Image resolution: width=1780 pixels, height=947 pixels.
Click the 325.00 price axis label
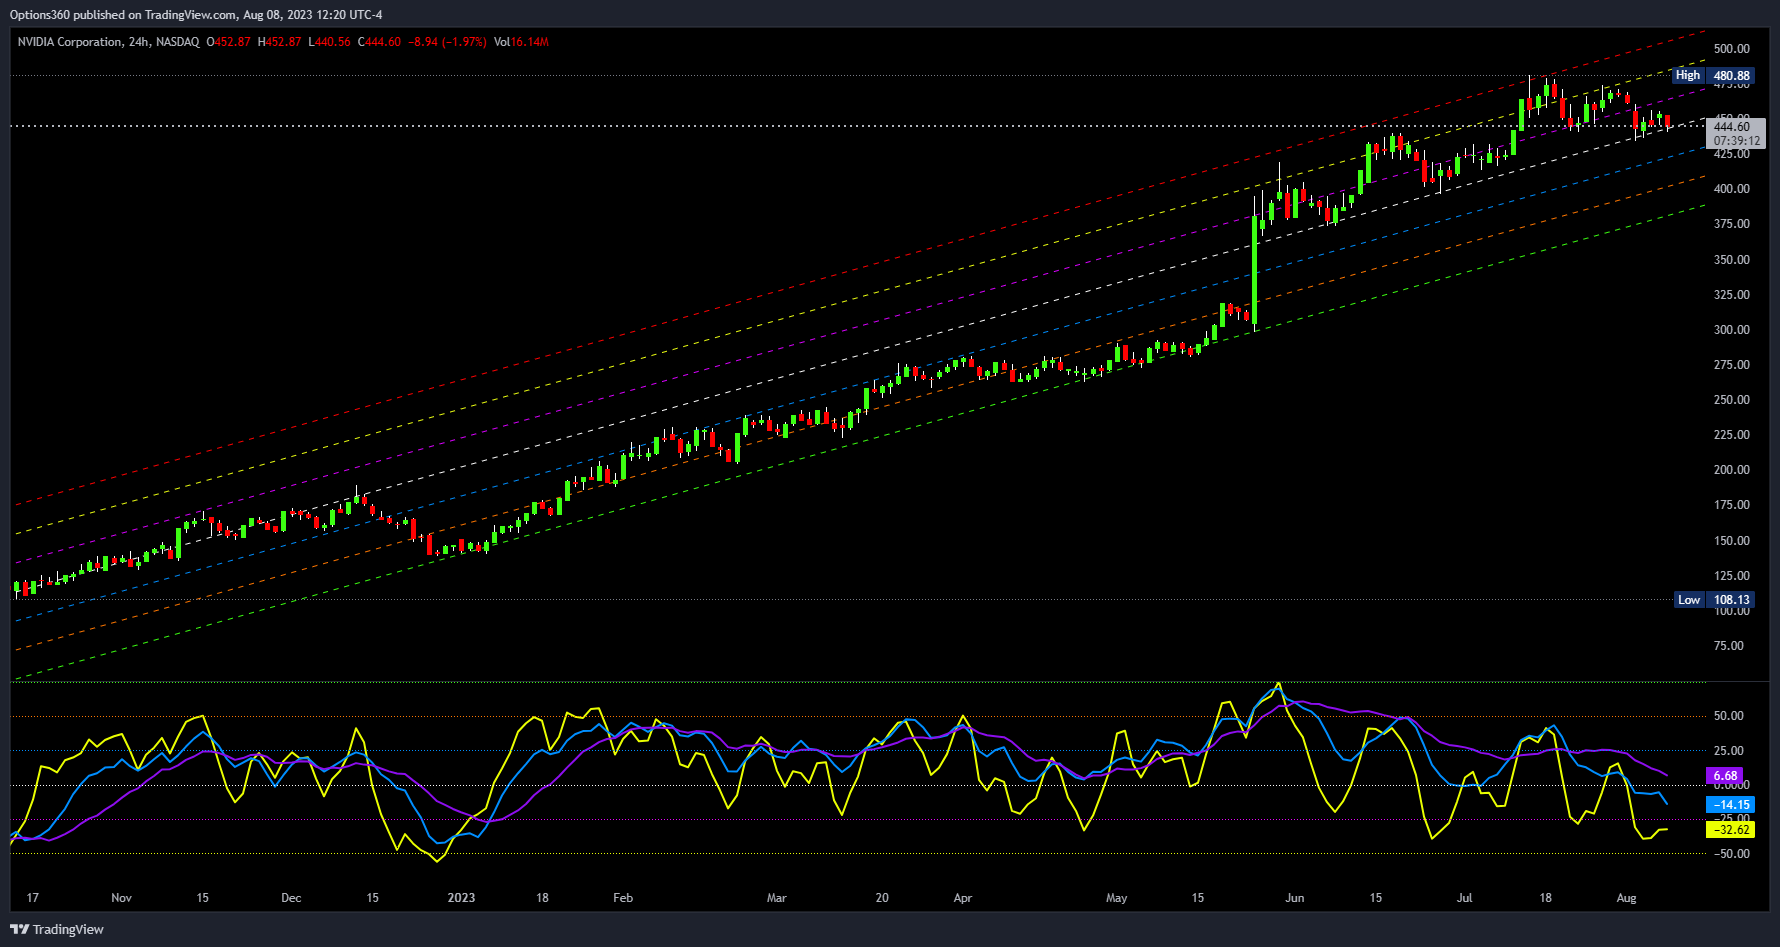click(x=1732, y=294)
